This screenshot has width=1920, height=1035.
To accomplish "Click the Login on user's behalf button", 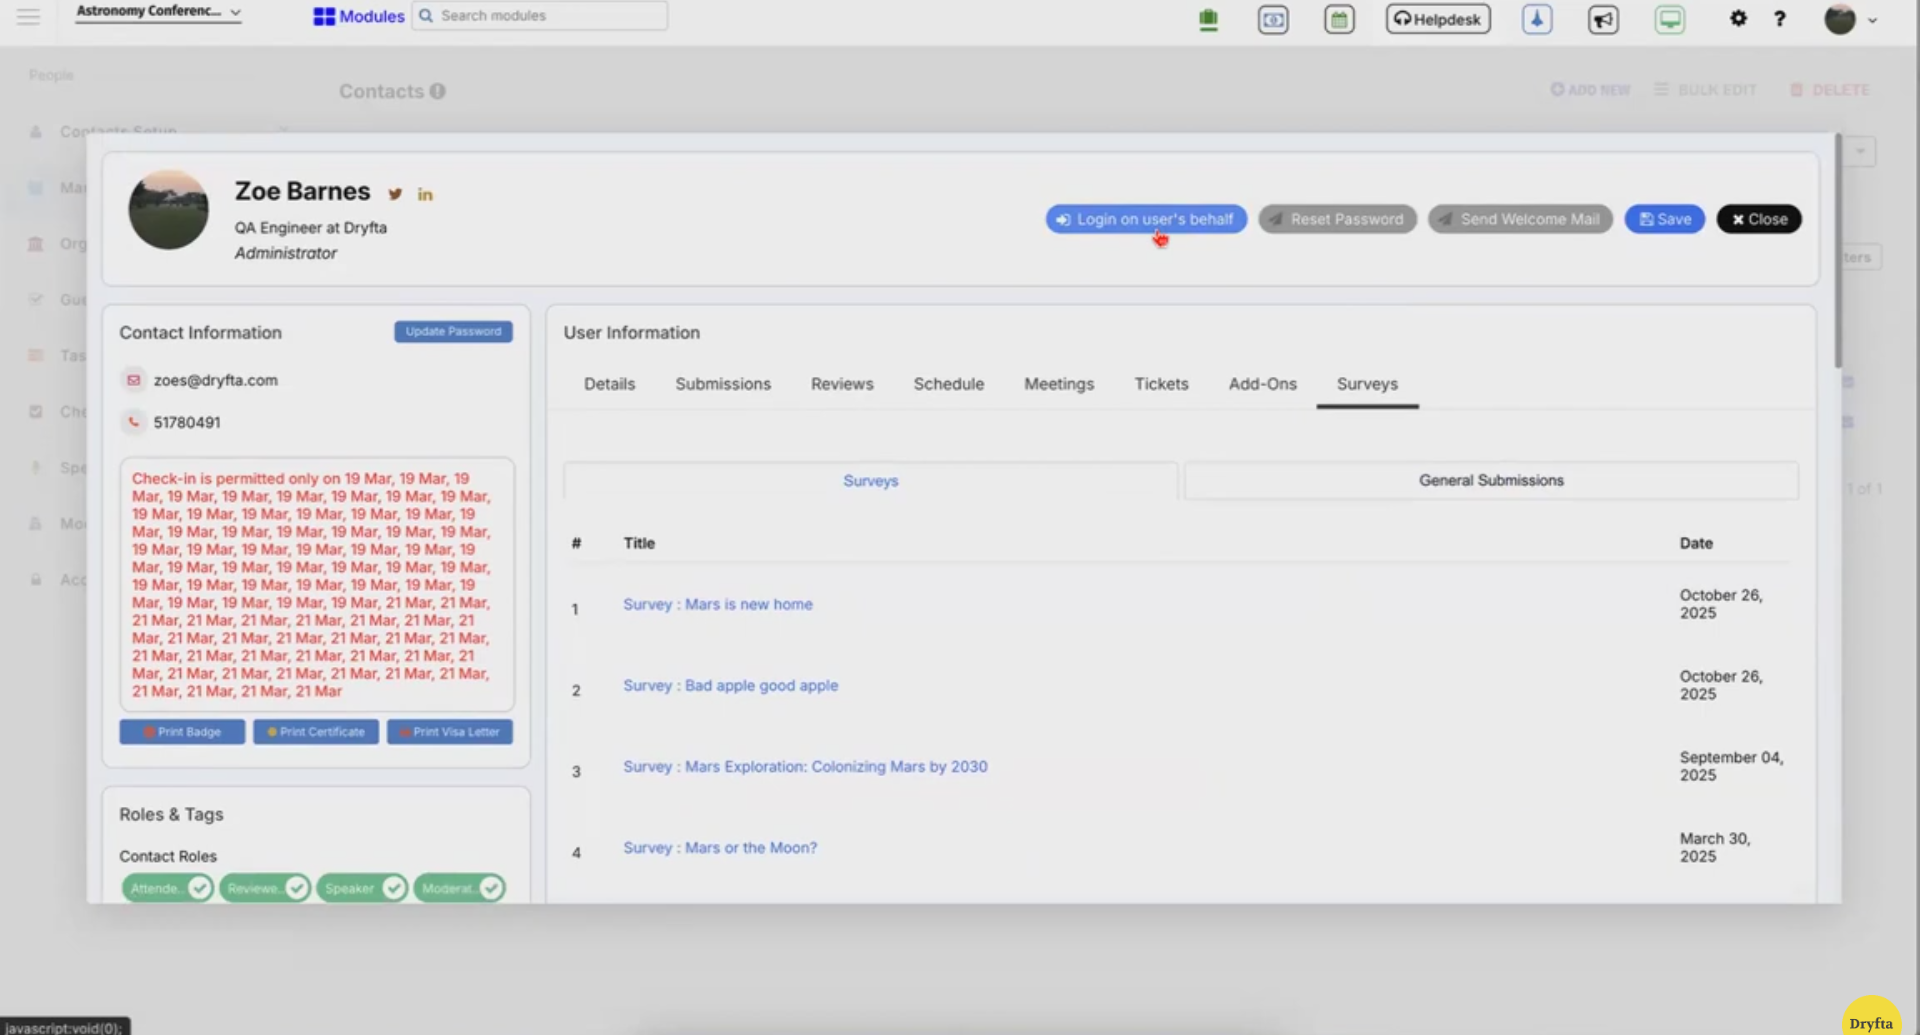I will pos(1146,219).
